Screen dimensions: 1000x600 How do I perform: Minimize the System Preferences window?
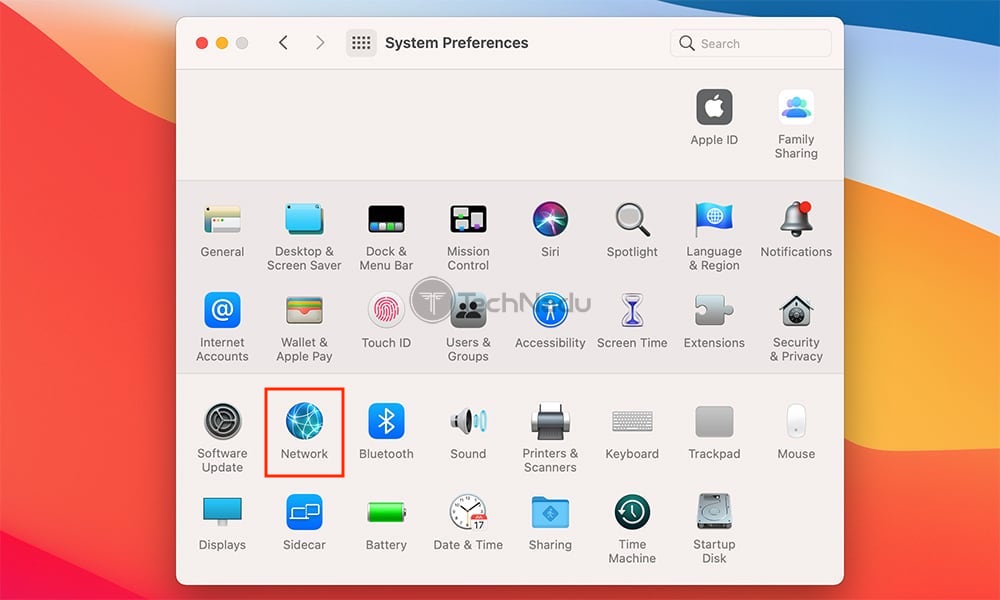[x=222, y=43]
